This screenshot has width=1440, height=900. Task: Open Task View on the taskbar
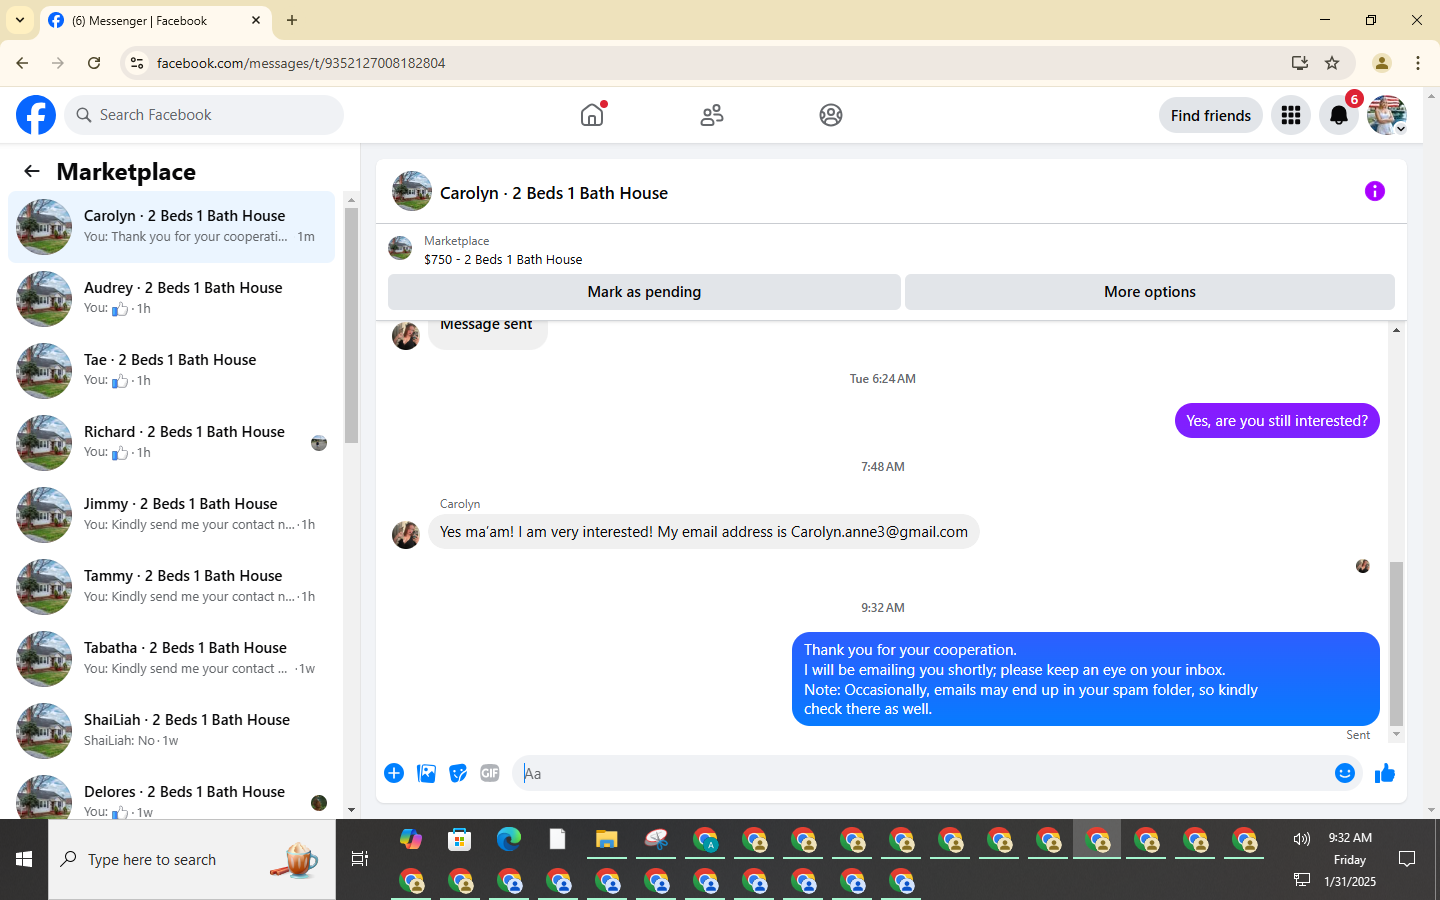(x=360, y=859)
